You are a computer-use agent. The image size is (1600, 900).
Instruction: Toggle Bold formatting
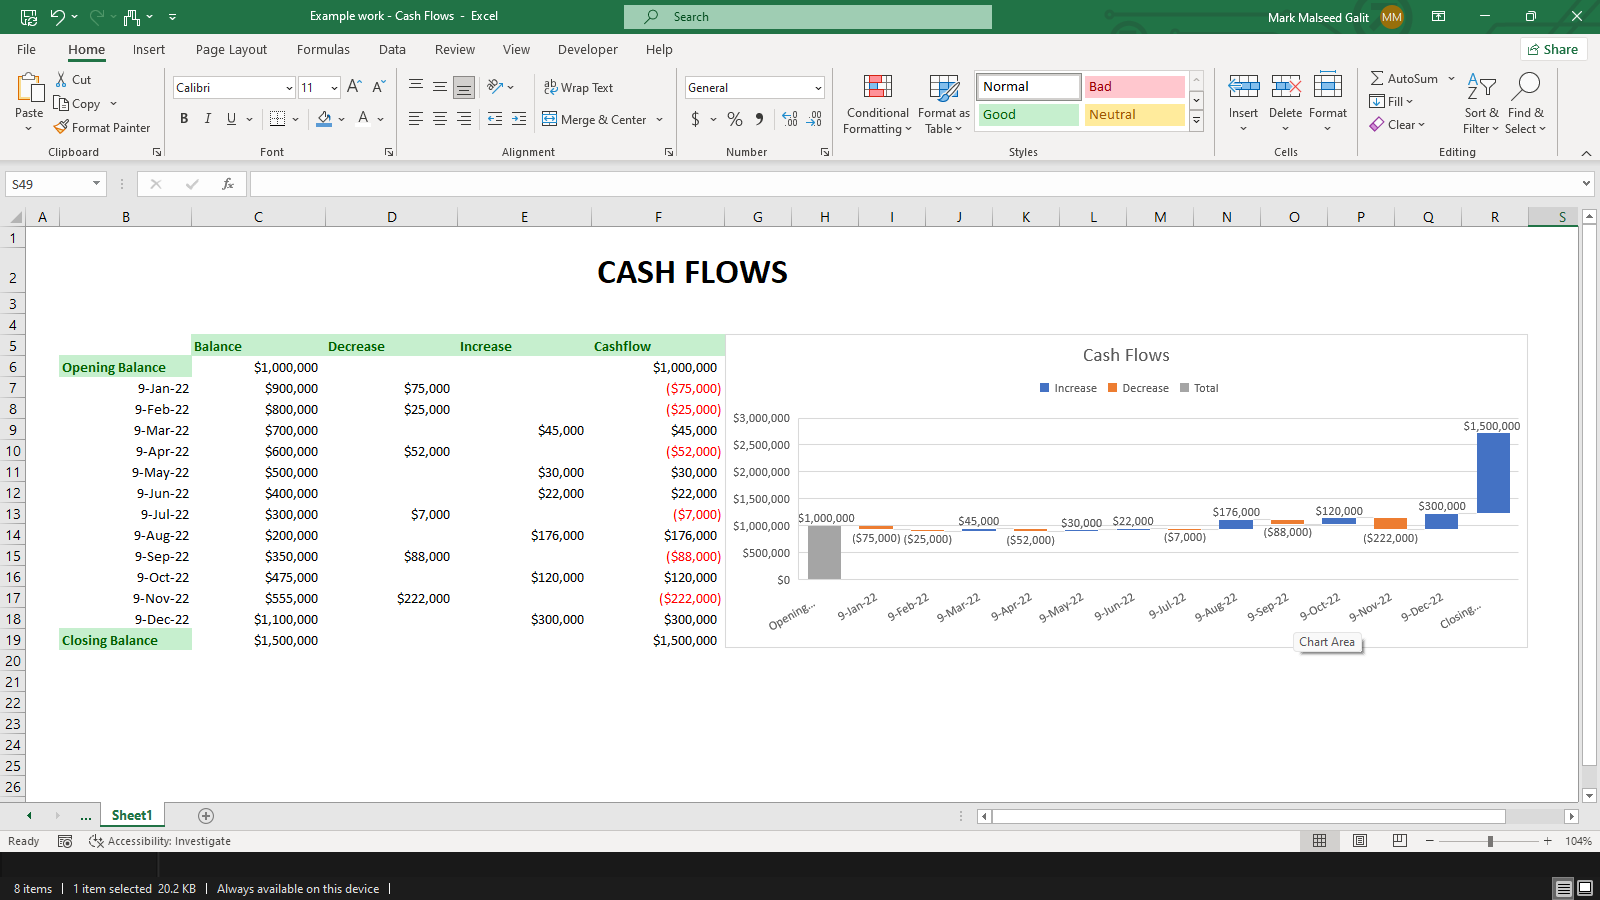(184, 119)
